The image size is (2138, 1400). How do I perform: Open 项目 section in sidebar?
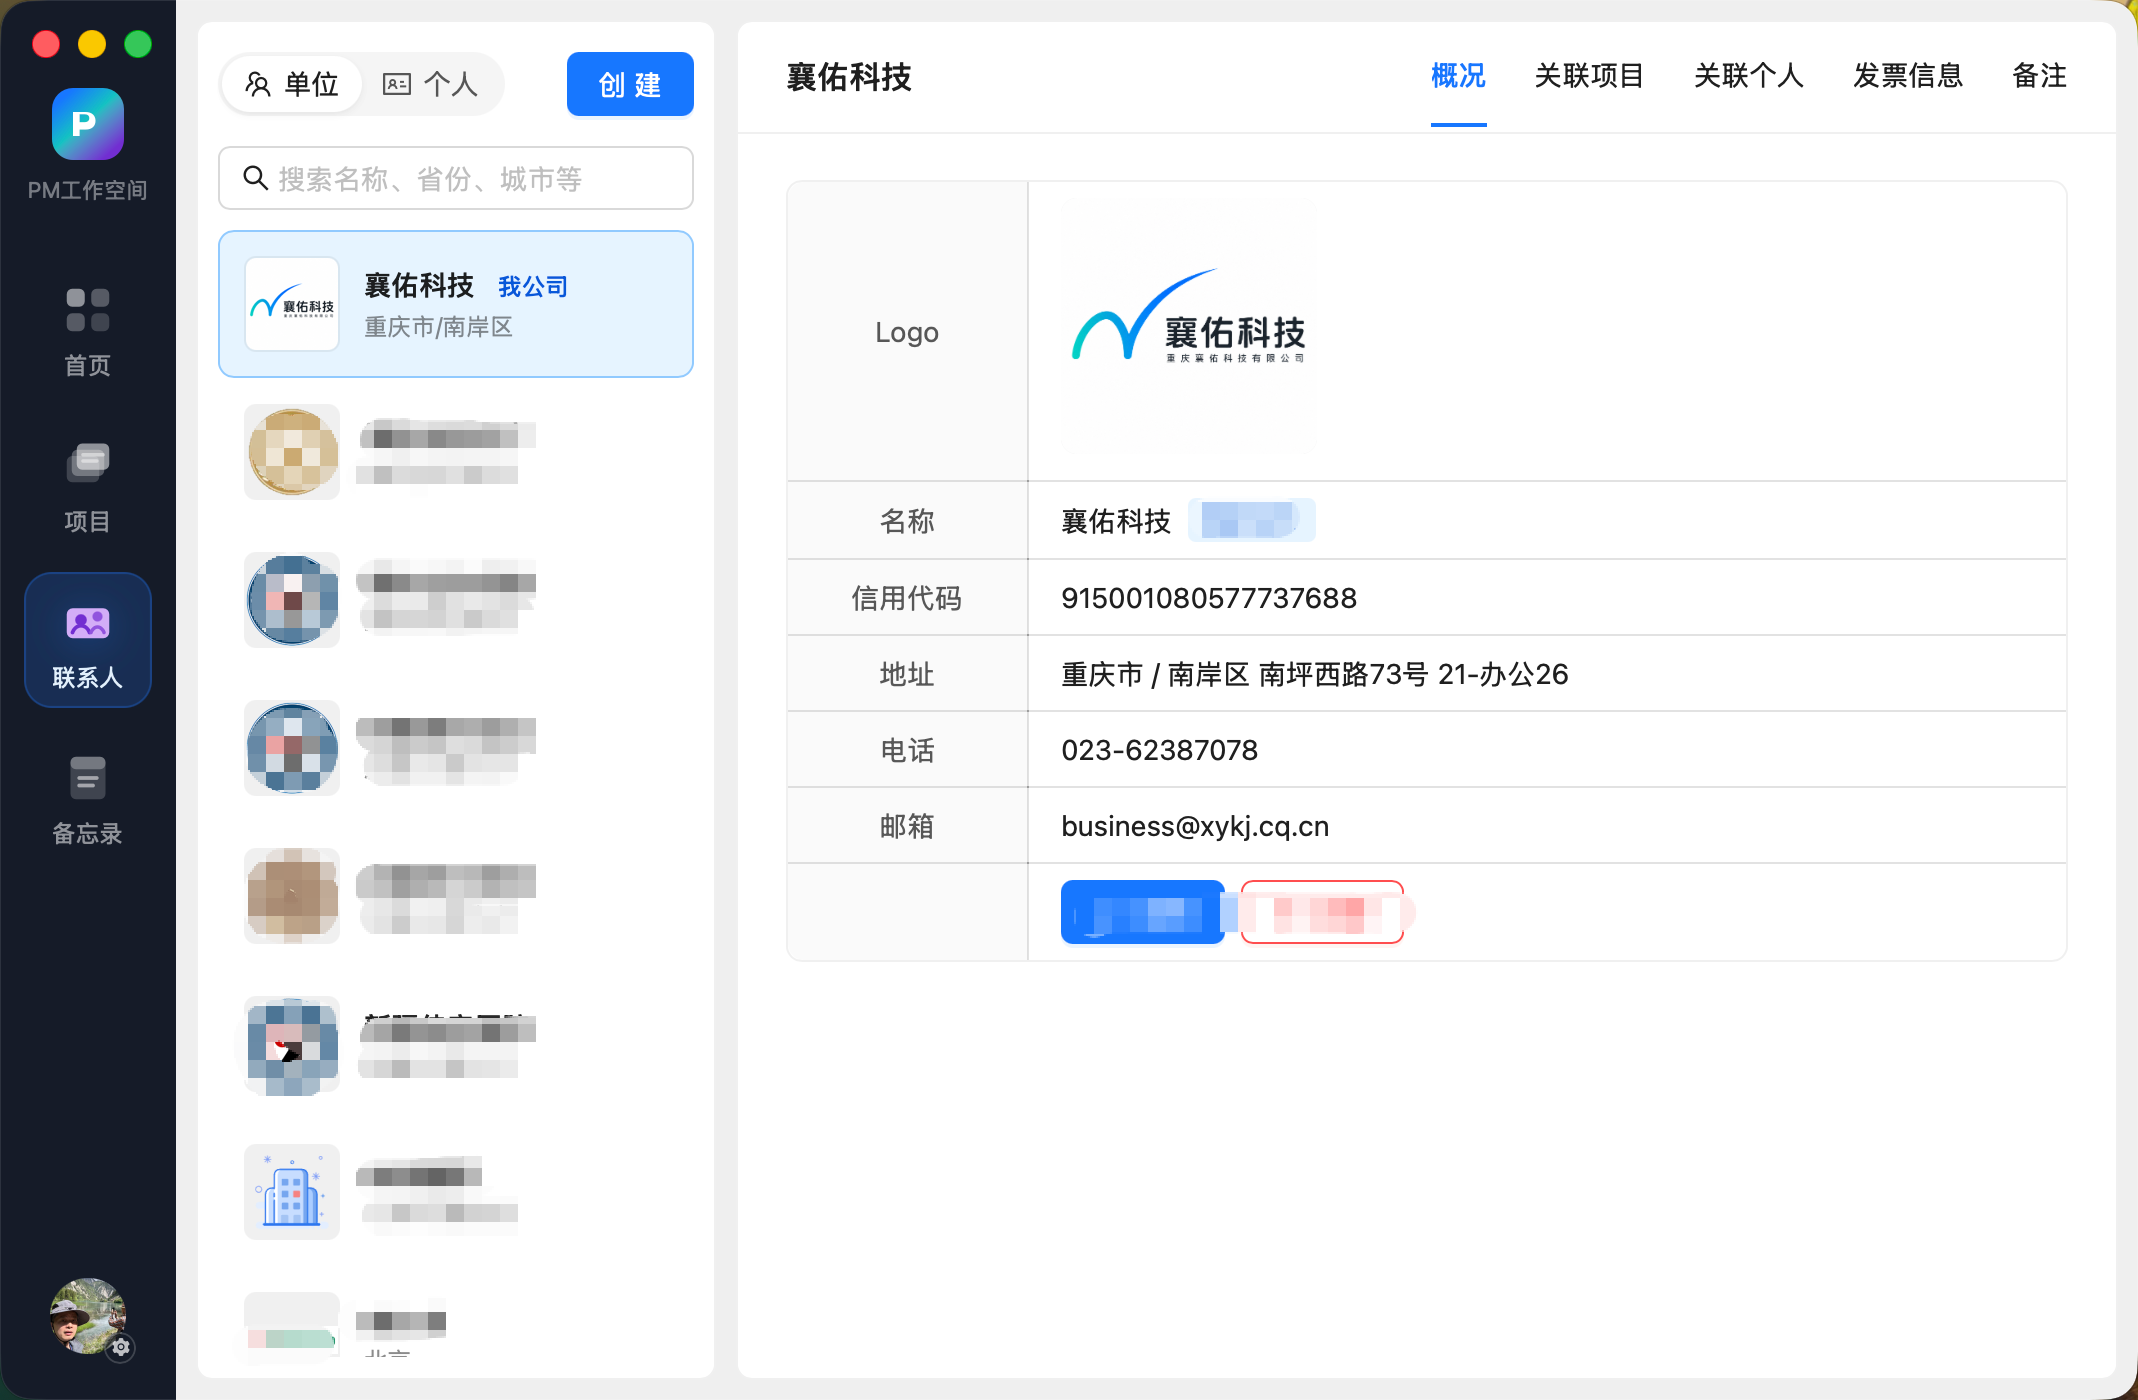88,488
